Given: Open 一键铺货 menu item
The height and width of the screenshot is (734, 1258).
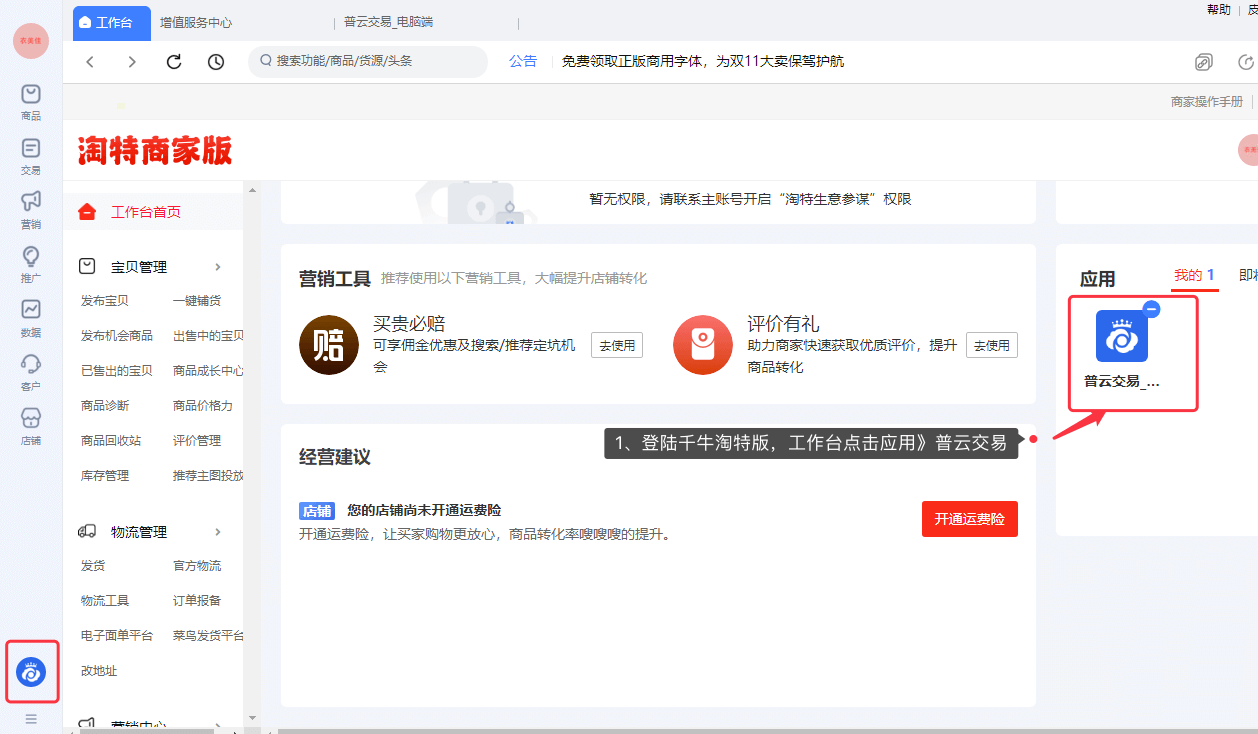Looking at the screenshot, I should tap(197, 301).
